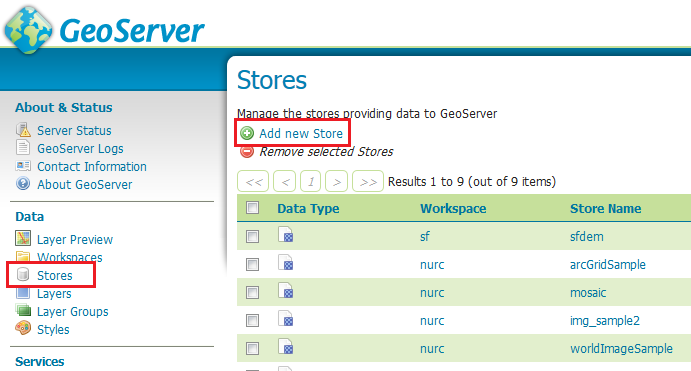The width and height of the screenshot is (691, 371).
Task: Select the mosaic store row checkbox
Action: 253,293
